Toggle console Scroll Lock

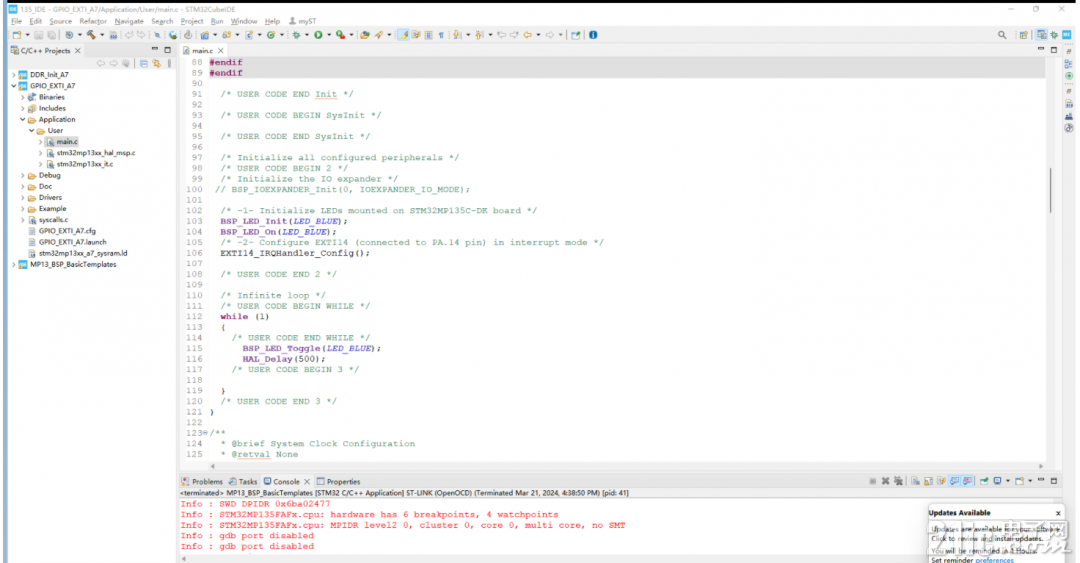point(928,481)
